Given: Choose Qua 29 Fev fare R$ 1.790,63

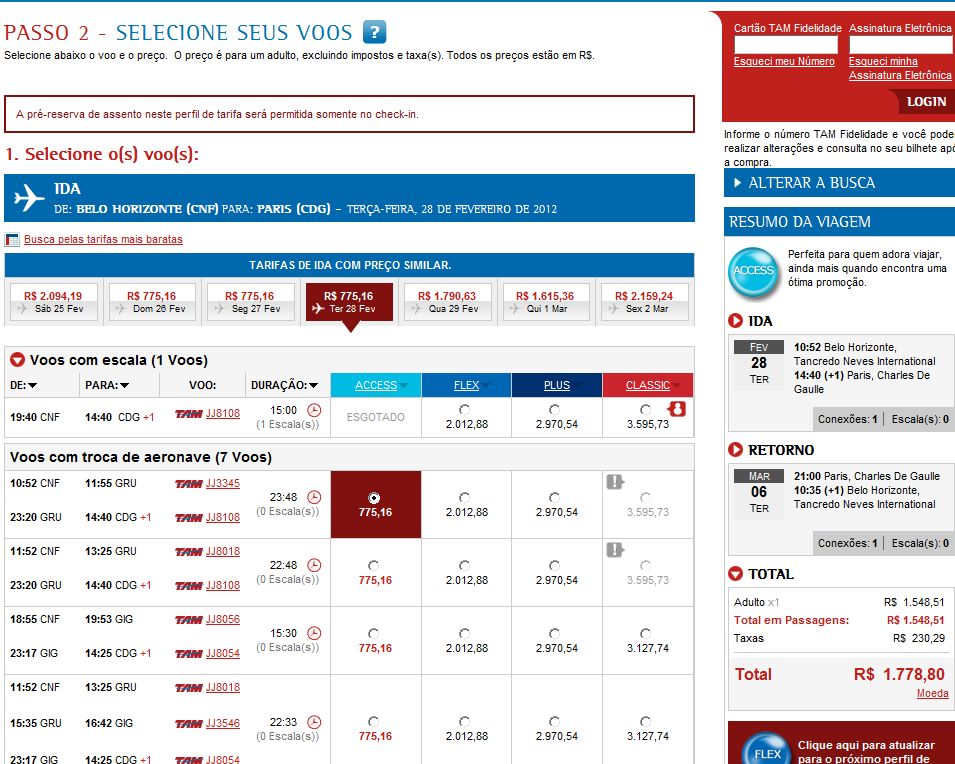Looking at the screenshot, I should coord(447,302).
